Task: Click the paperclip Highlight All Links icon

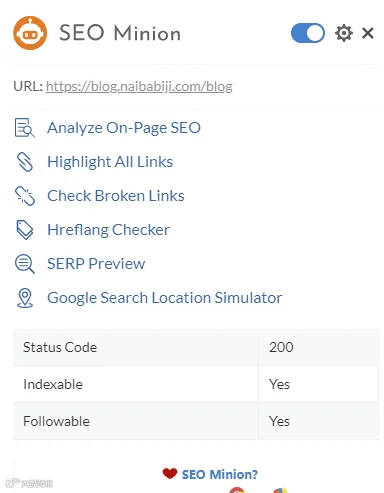Action: (x=25, y=162)
